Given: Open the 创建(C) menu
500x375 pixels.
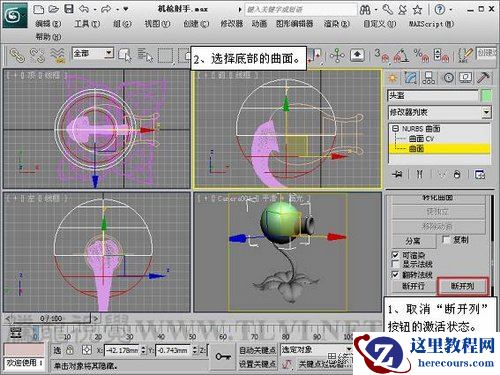Looking at the screenshot, I should pyautogui.click(x=196, y=24).
